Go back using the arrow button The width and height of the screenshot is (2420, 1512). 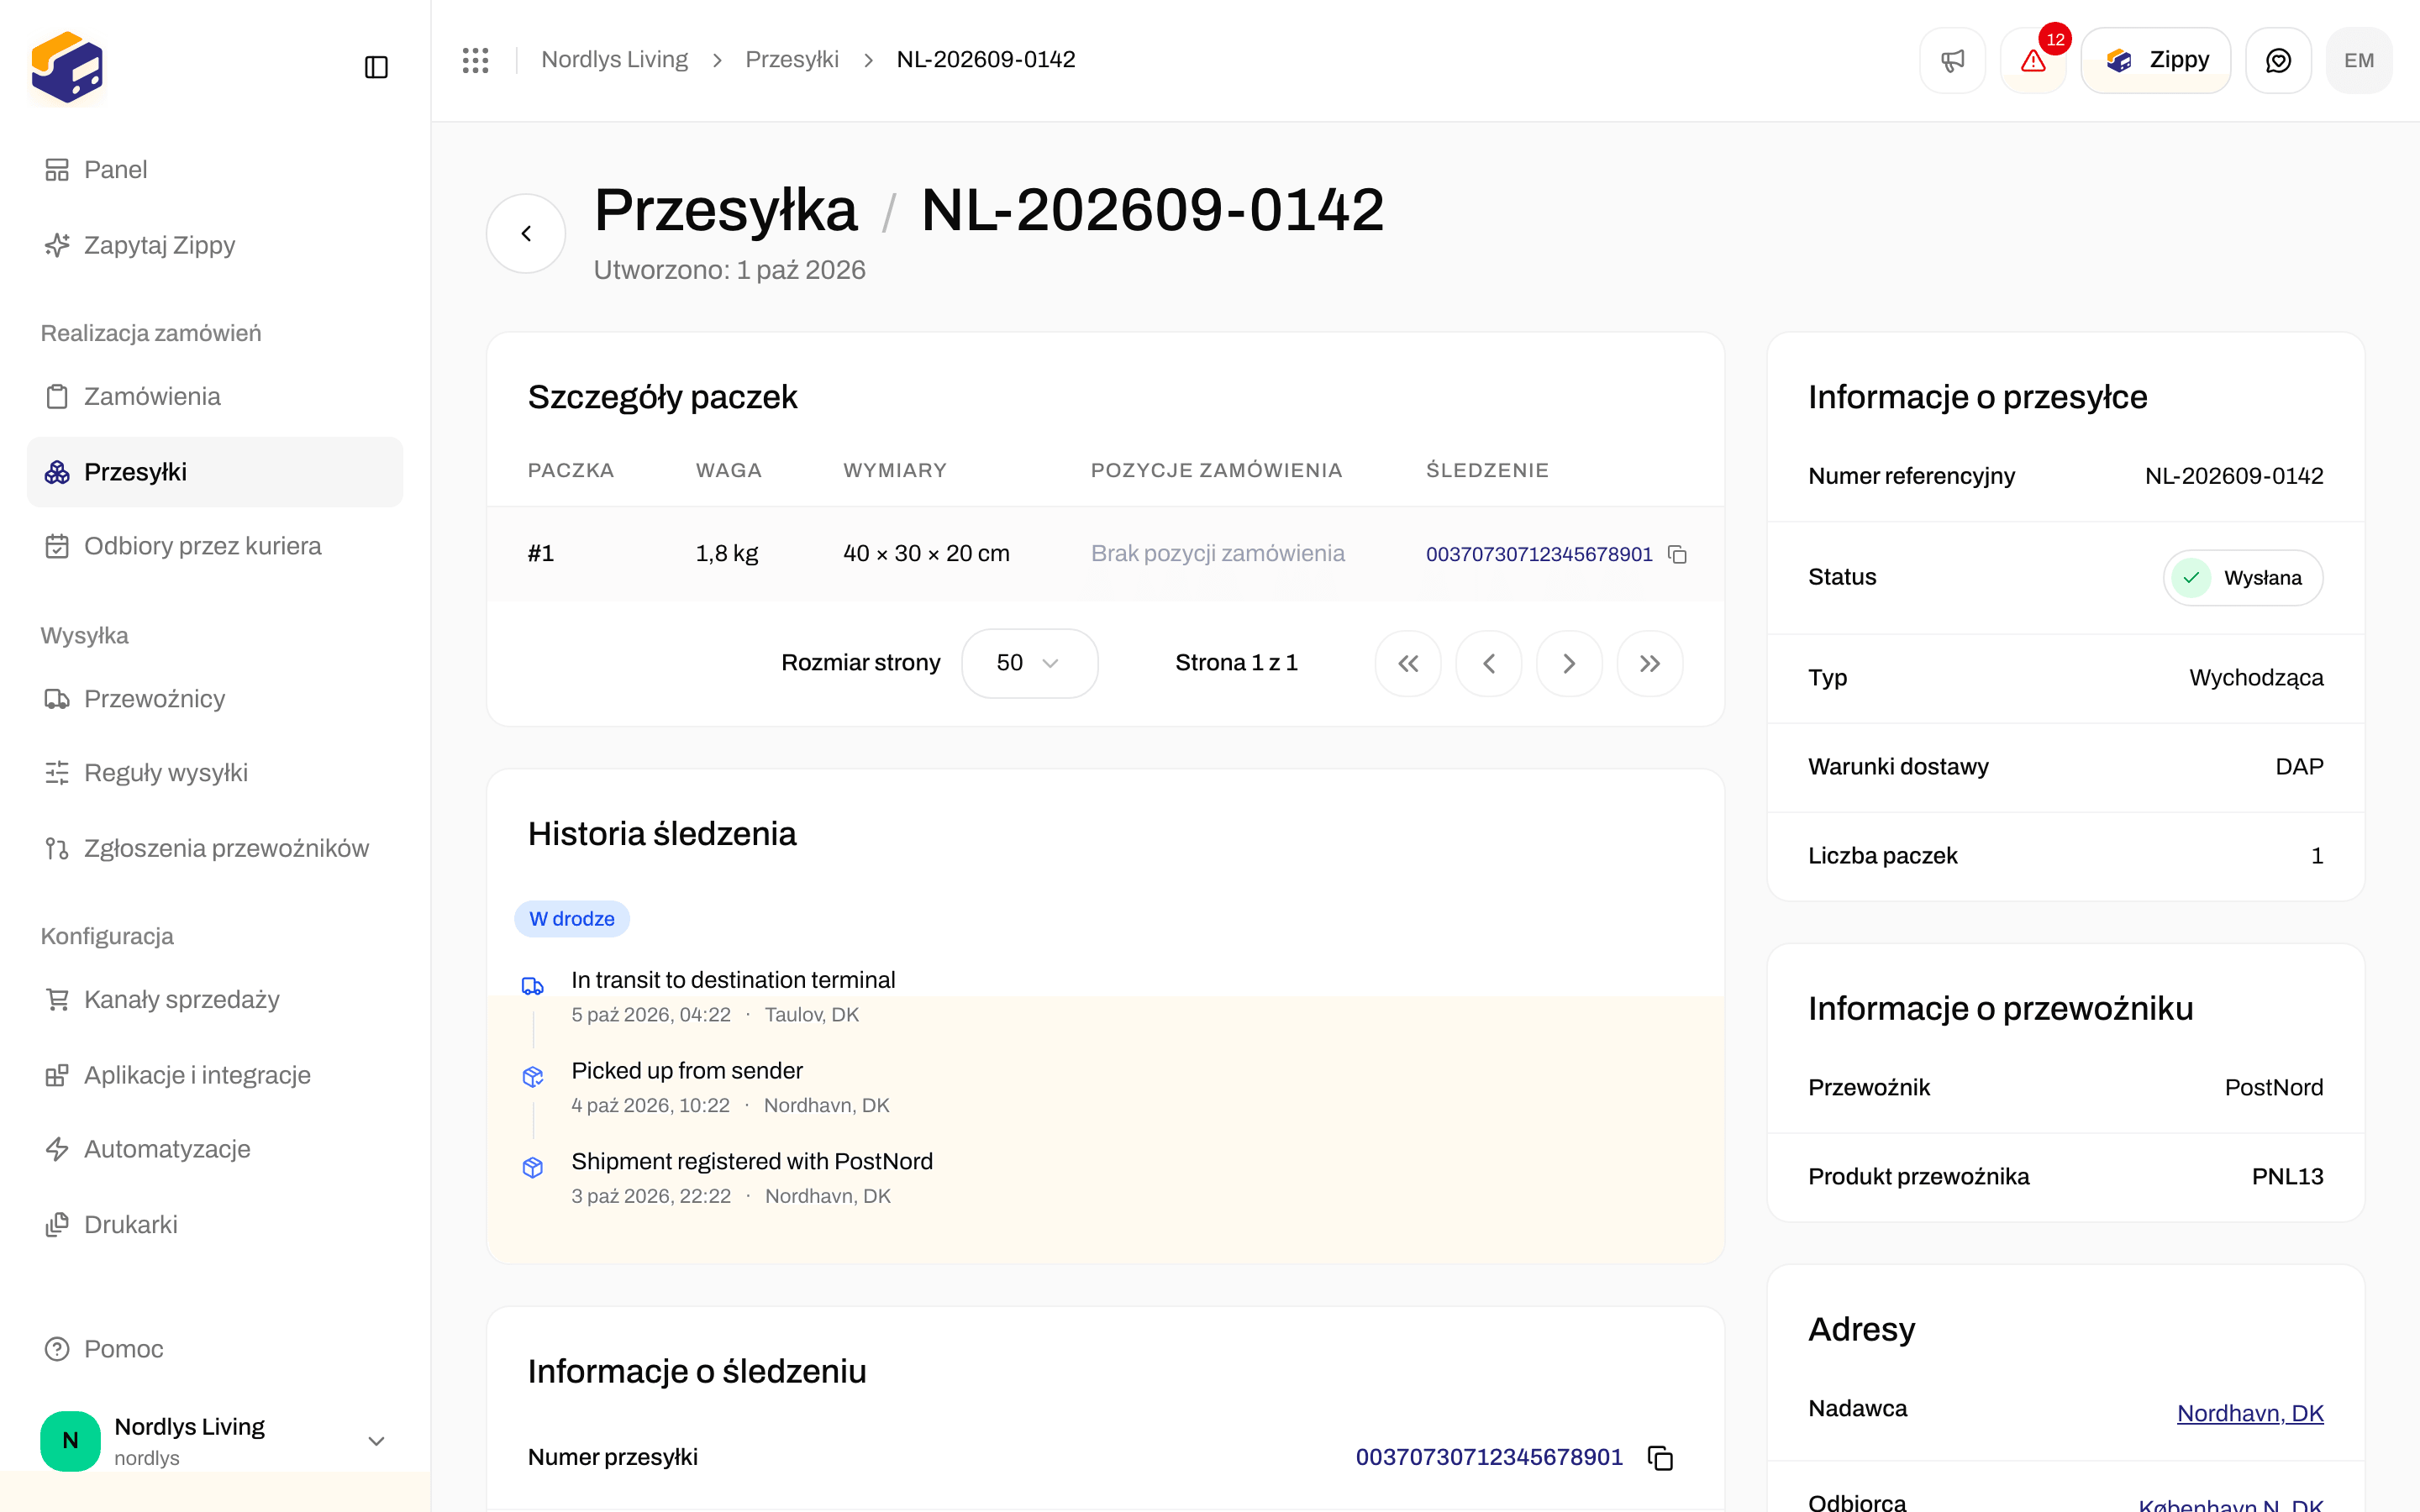click(x=526, y=233)
